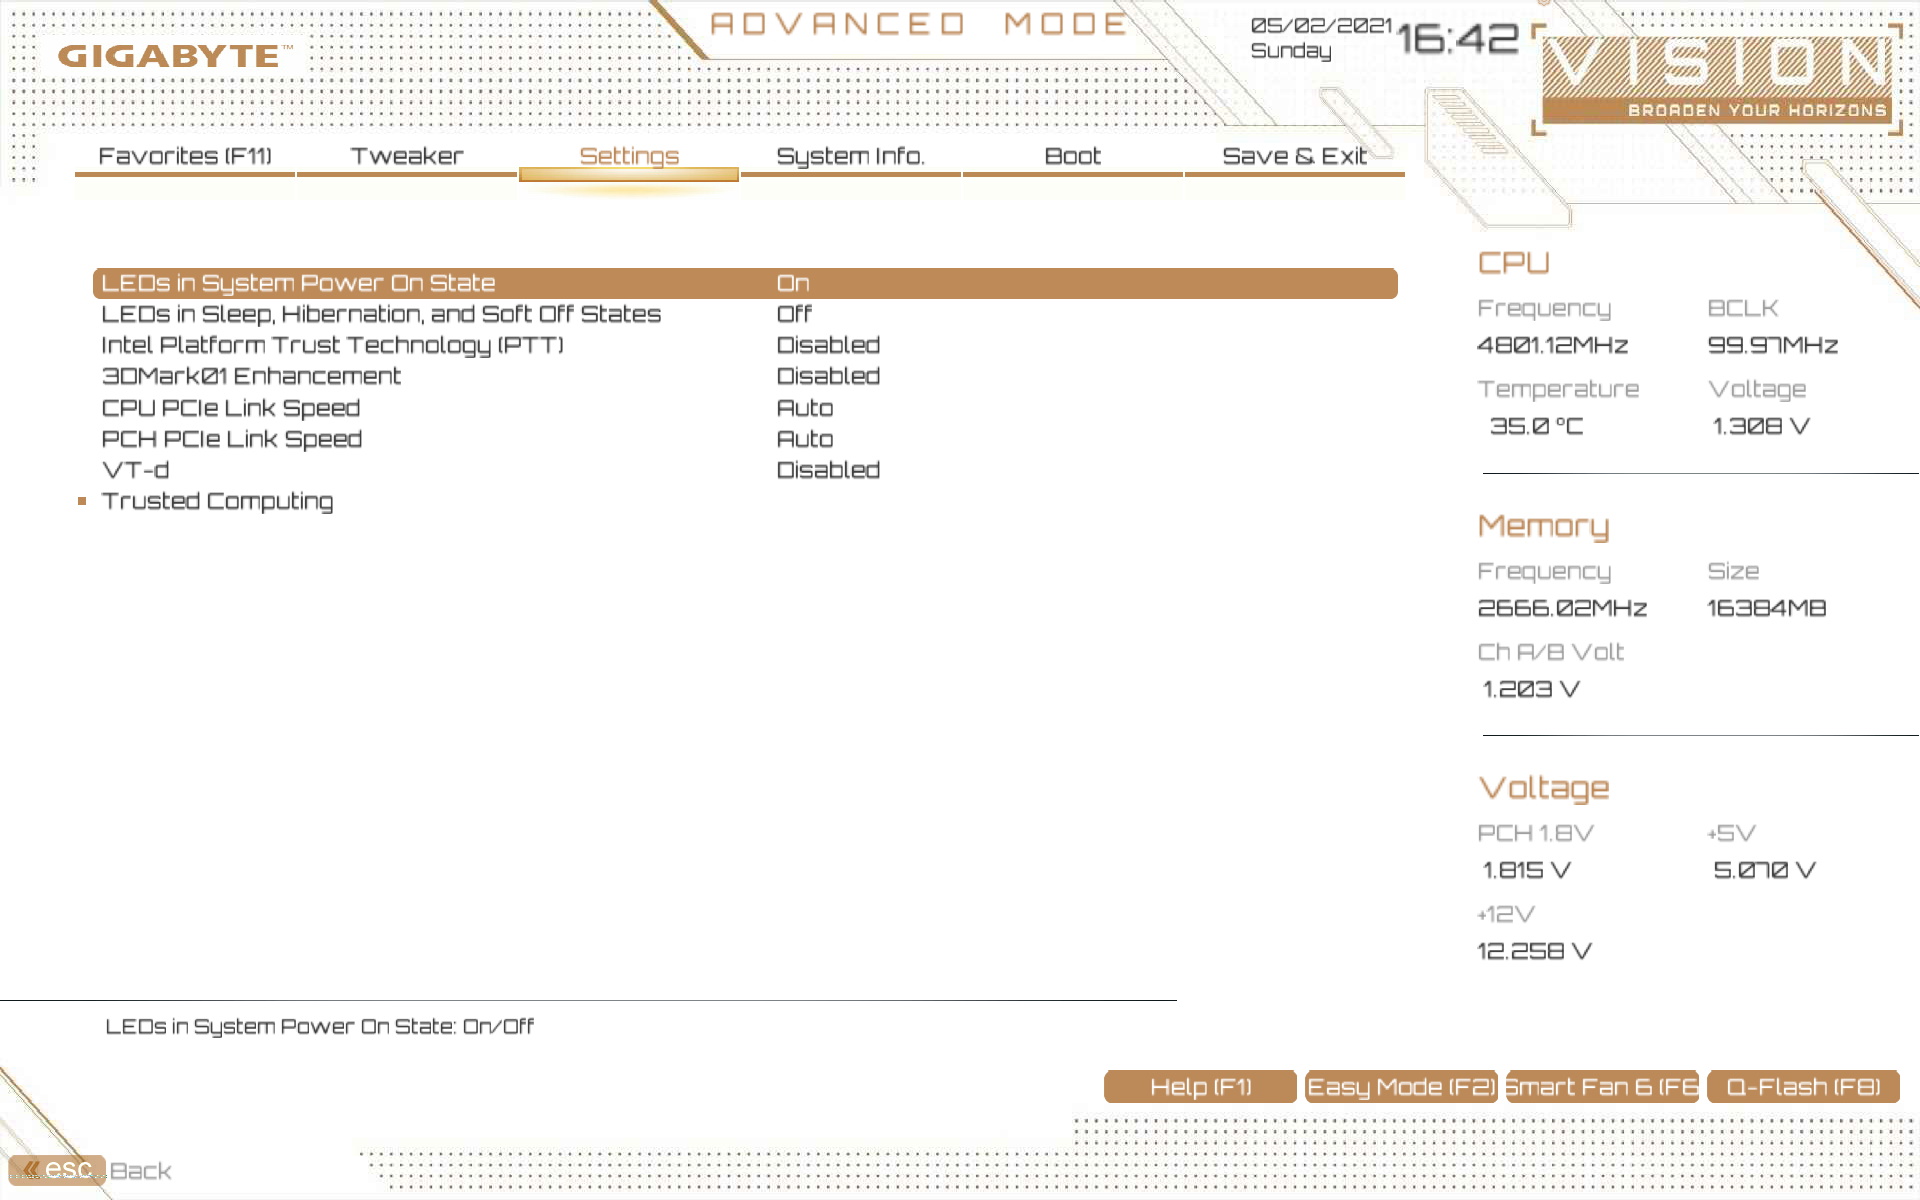Screen dimensions: 1920x1200
Task: Toggle the VT-d Disabled value
Action: [827, 470]
